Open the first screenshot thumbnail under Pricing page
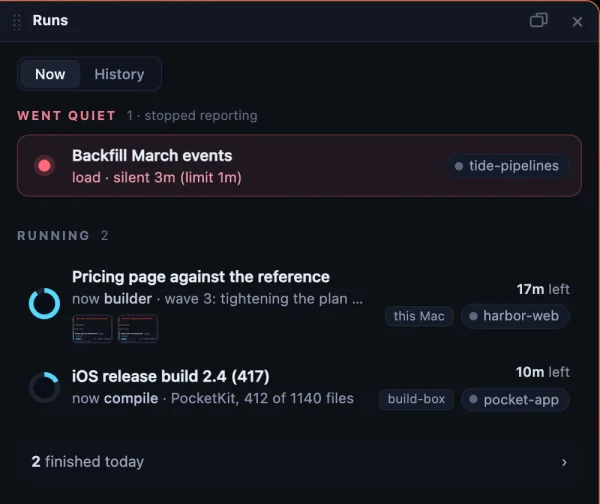 click(92, 328)
